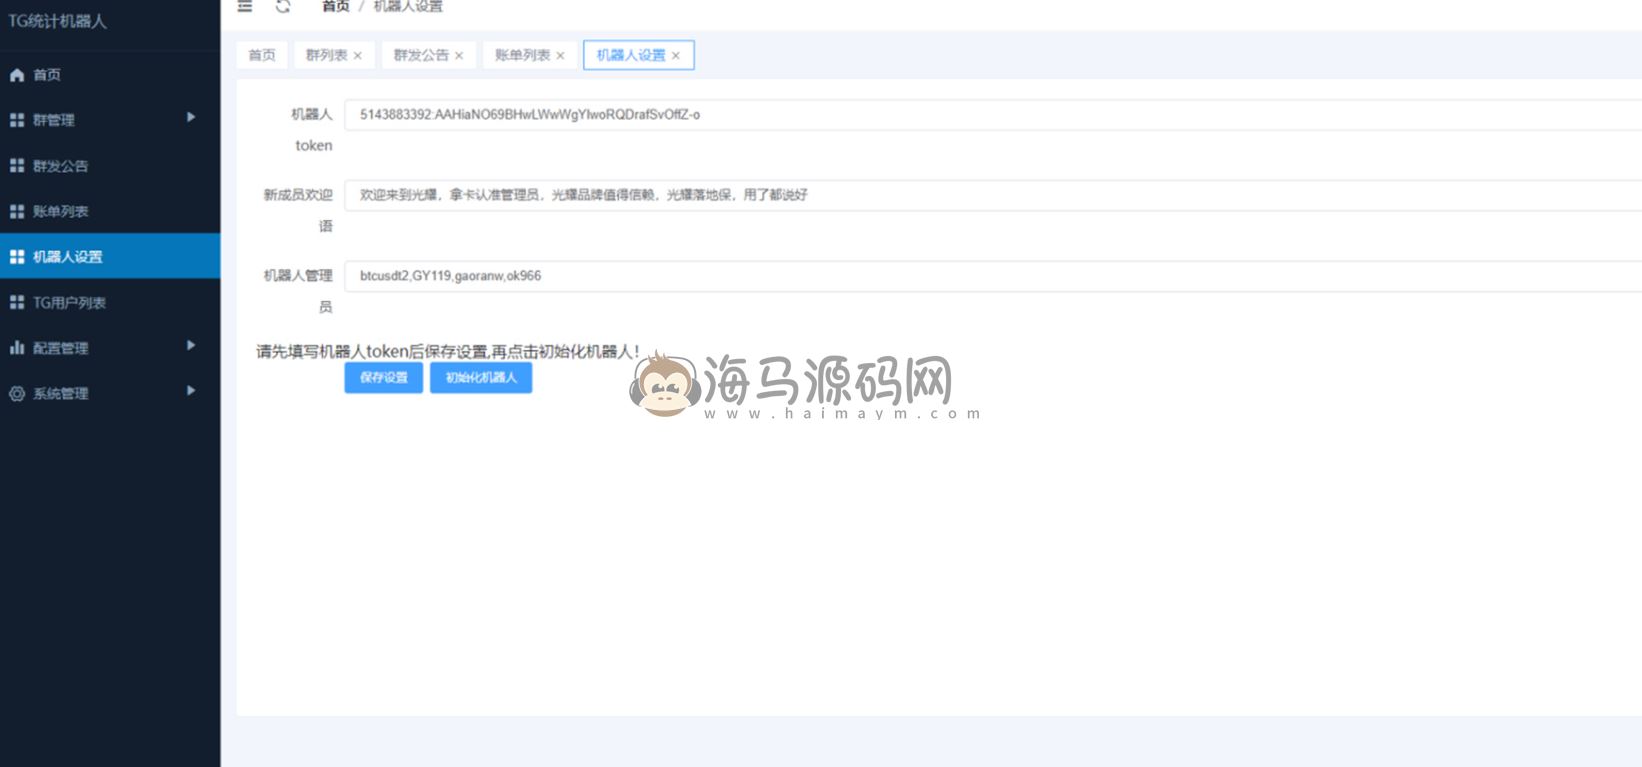
Task: Click the 机器人 token input field
Action: (990, 115)
